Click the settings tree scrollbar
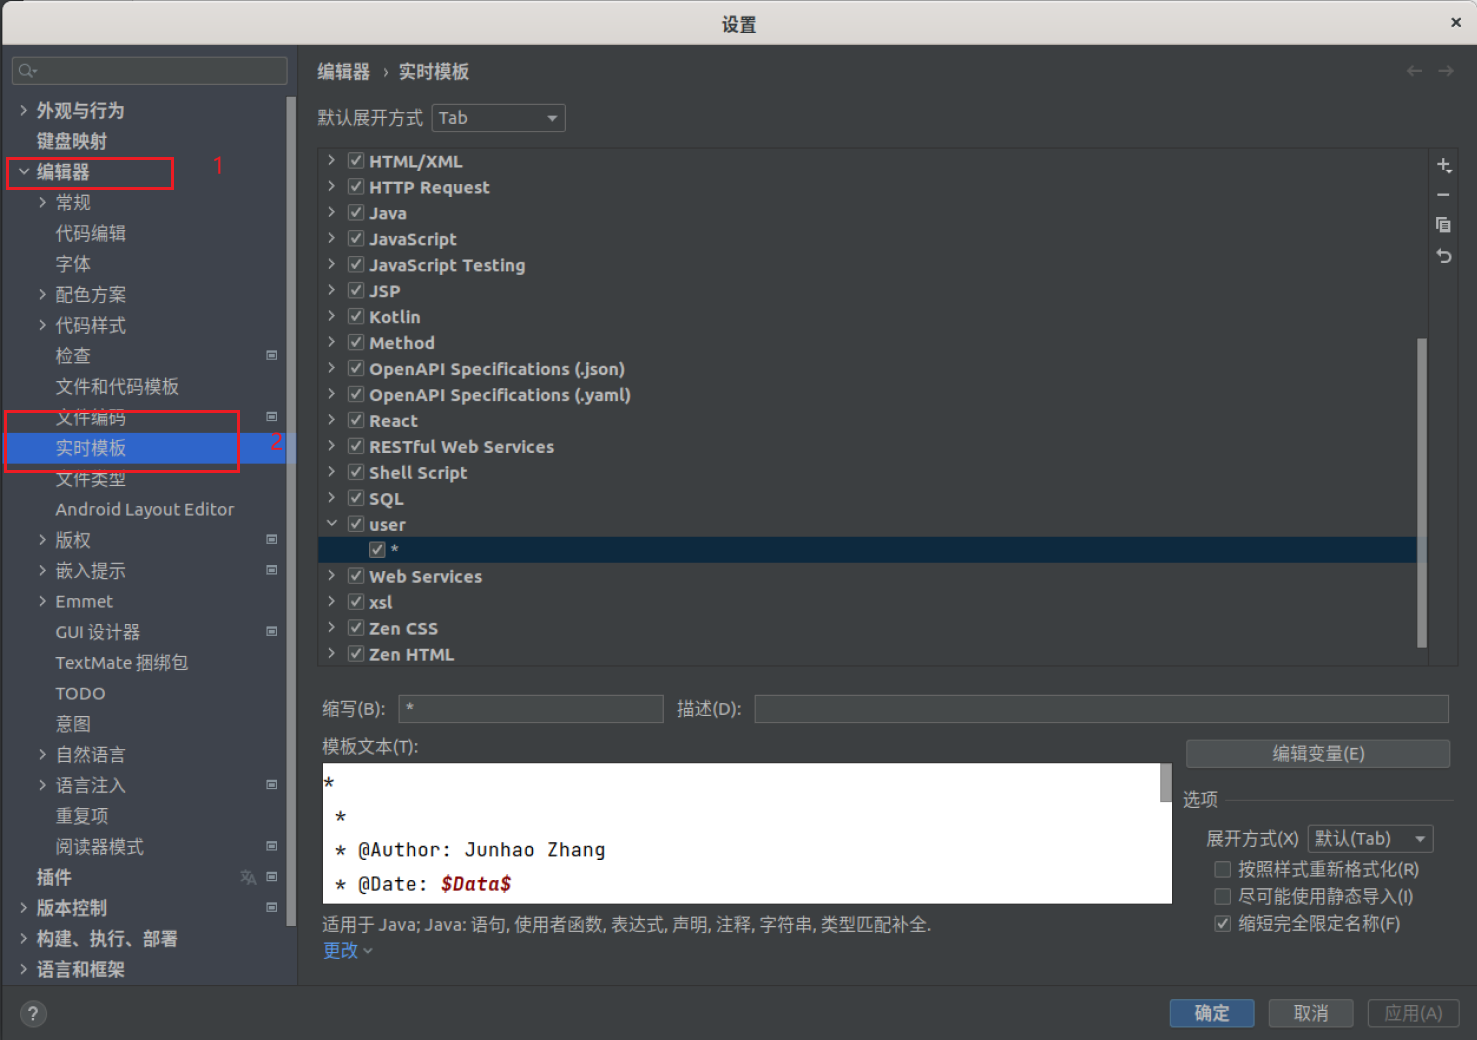1477x1040 pixels. click(x=291, y=510)
